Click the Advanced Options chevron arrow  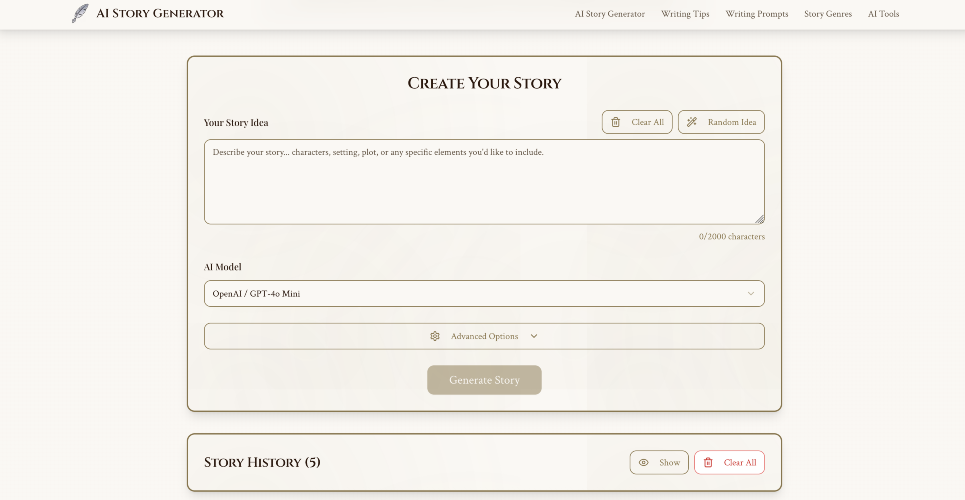[534, 336]
